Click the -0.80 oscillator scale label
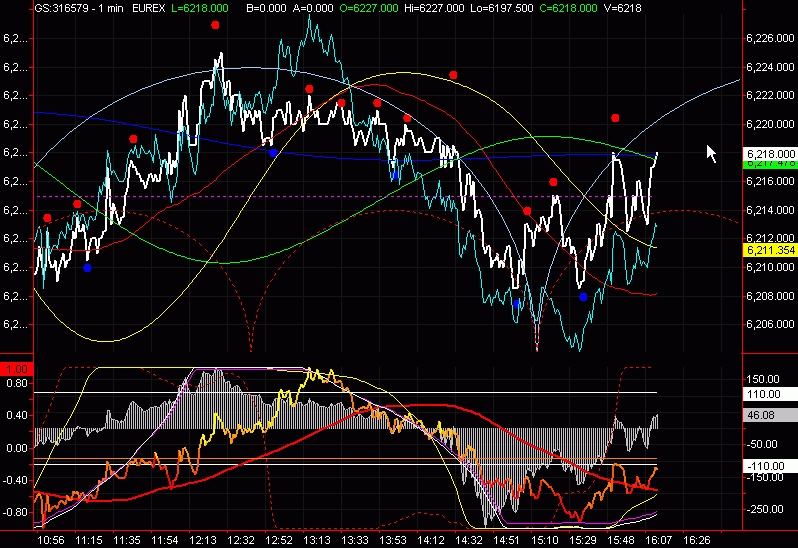The width and height of the screenshot is (798, 548). pyautogui.click(x=15, y=512)
